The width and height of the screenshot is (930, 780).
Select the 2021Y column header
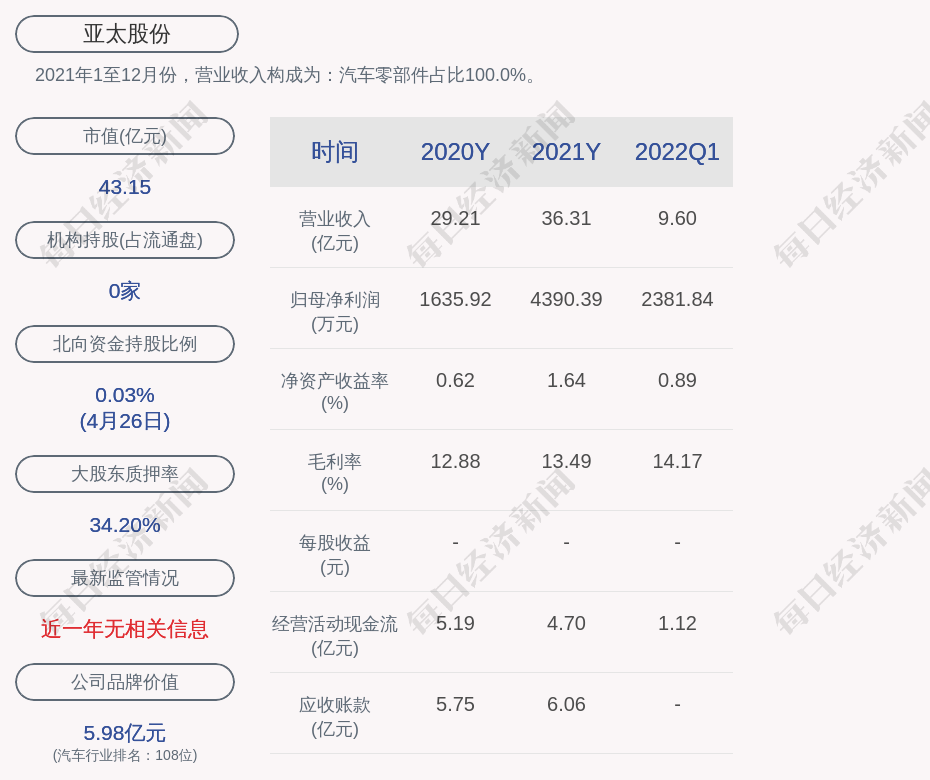[566, 152]
